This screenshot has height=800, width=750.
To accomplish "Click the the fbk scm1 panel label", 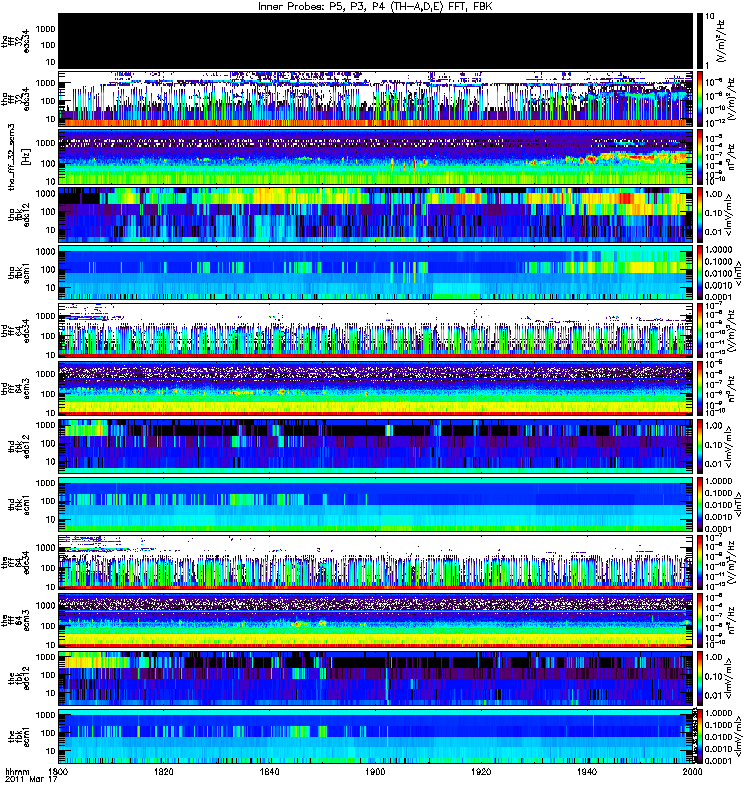I will (x=19, y=736).
